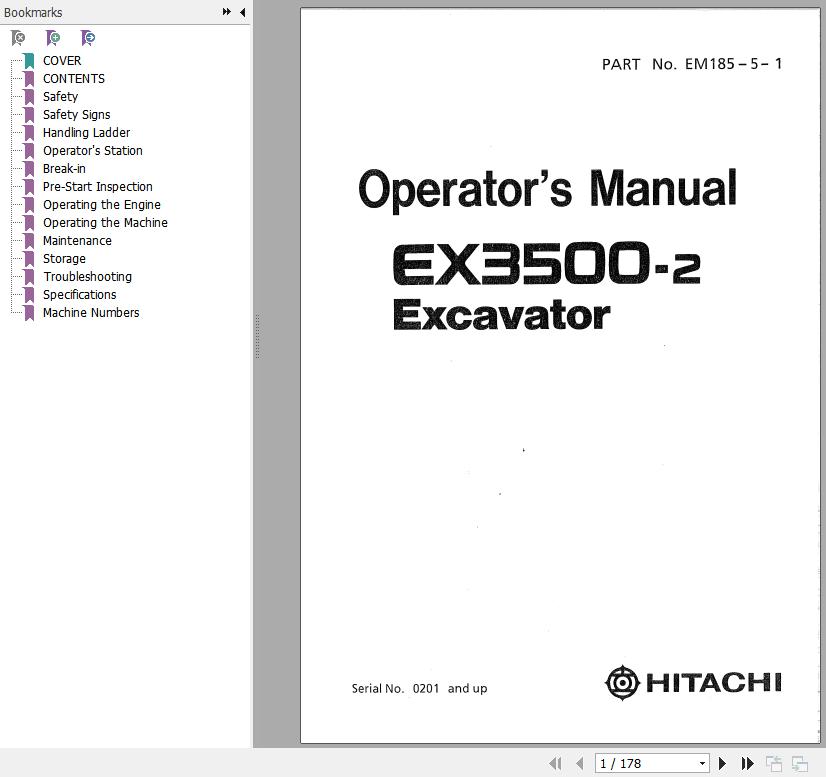This screenshot has height=777, width=826.
Task: Click the teal COVER bookmark ribbon icon
Action: click(x=30, y=61)
